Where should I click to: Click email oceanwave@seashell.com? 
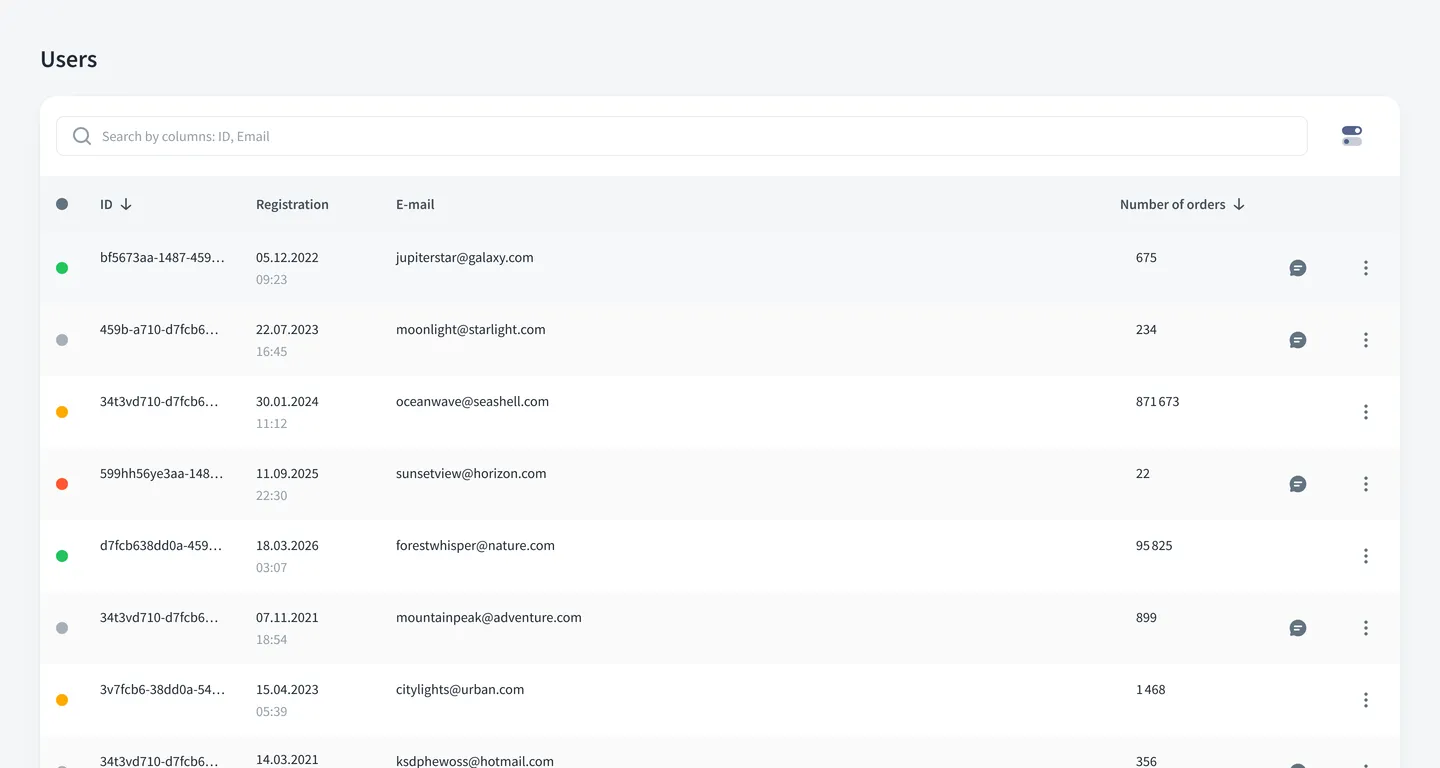click(x=472, y=401)
